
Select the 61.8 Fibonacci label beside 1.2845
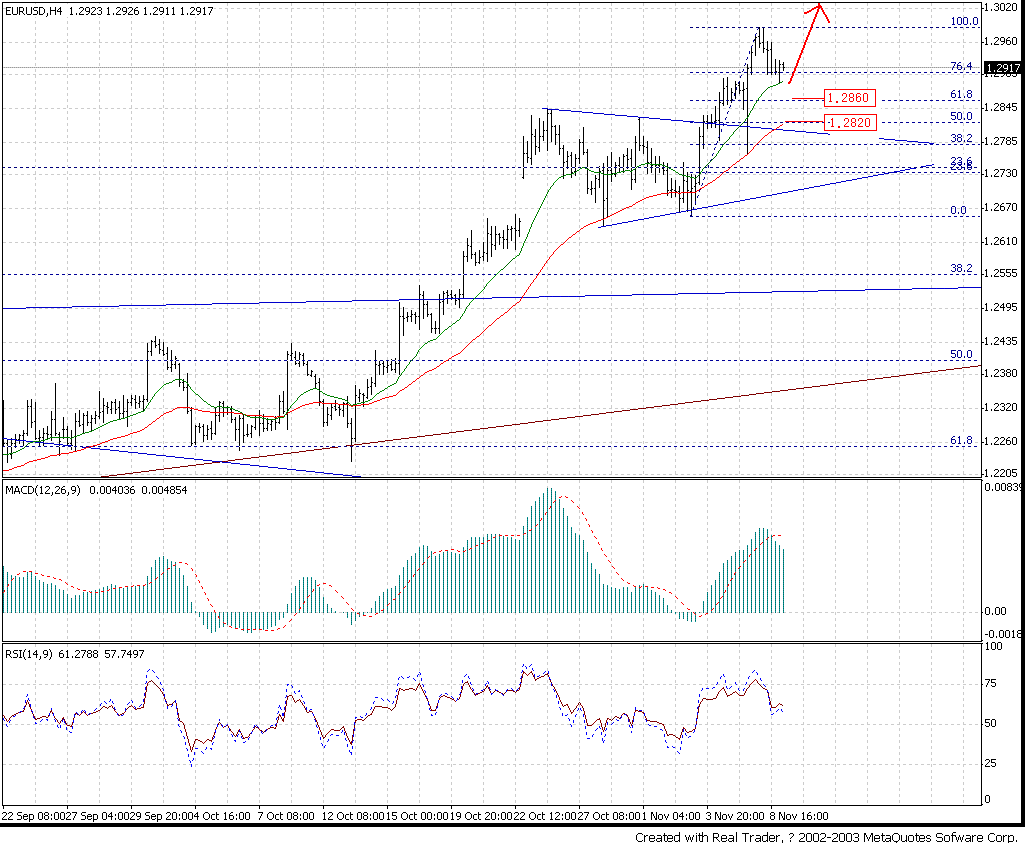pos(961,95)
